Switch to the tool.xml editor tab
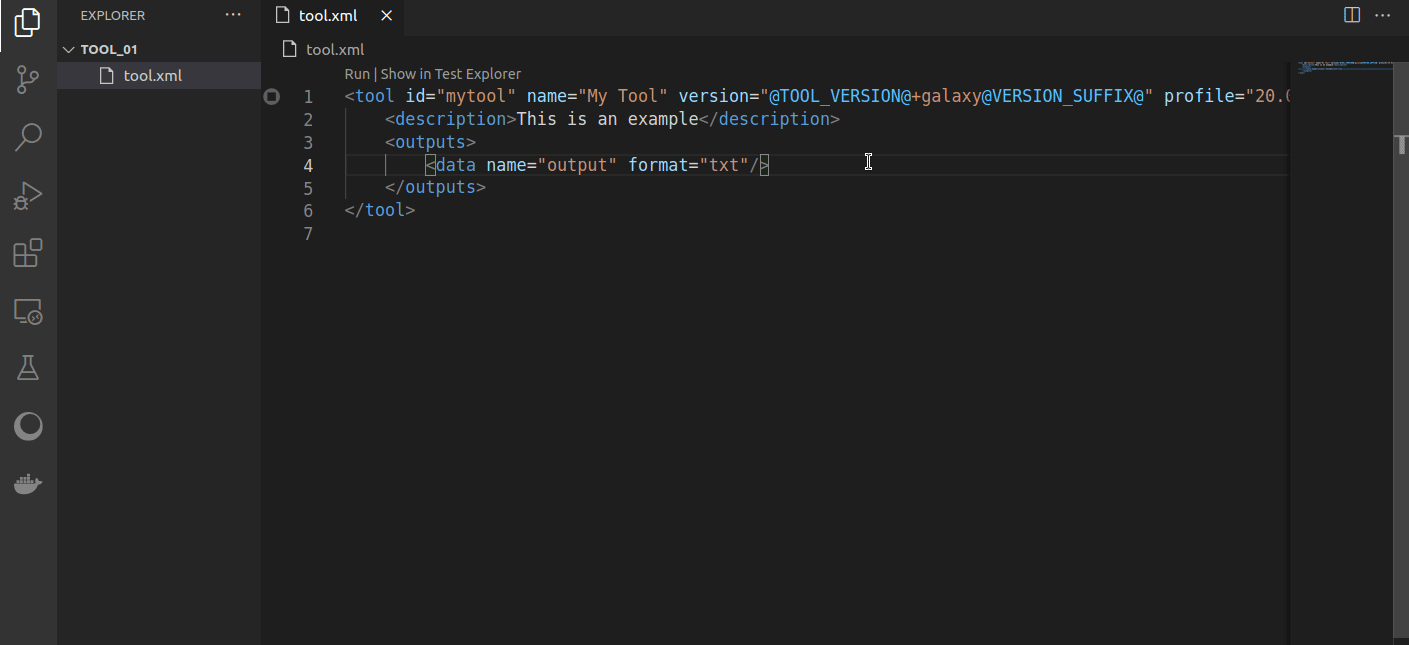Image resolution: width=1409 pixels, height=645 pixels. tap(327, 15)
